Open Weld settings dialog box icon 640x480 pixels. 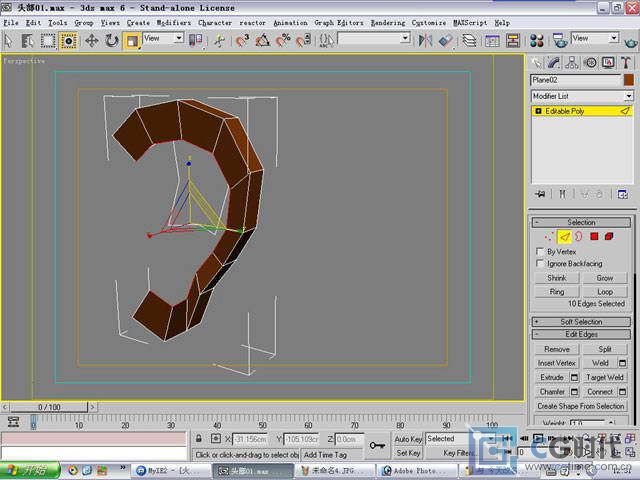click(622, 363)
